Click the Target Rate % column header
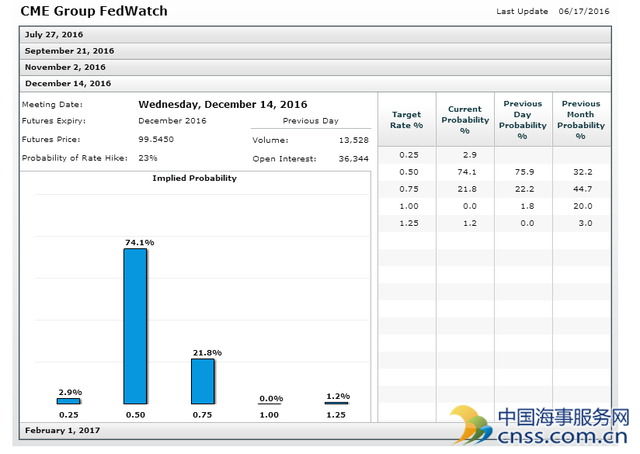Viewport: 640px width, 454px height. coord(407,120)
